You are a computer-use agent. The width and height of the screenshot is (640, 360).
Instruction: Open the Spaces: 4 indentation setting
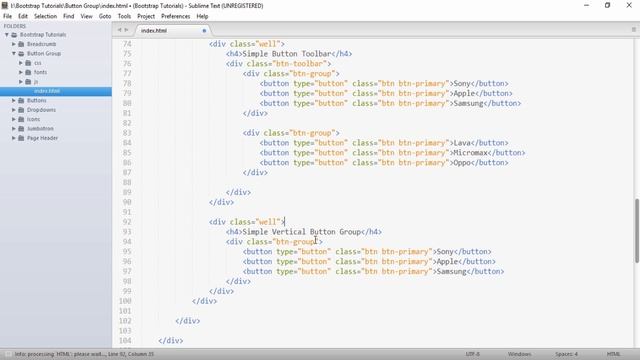[x=566, y=354]
